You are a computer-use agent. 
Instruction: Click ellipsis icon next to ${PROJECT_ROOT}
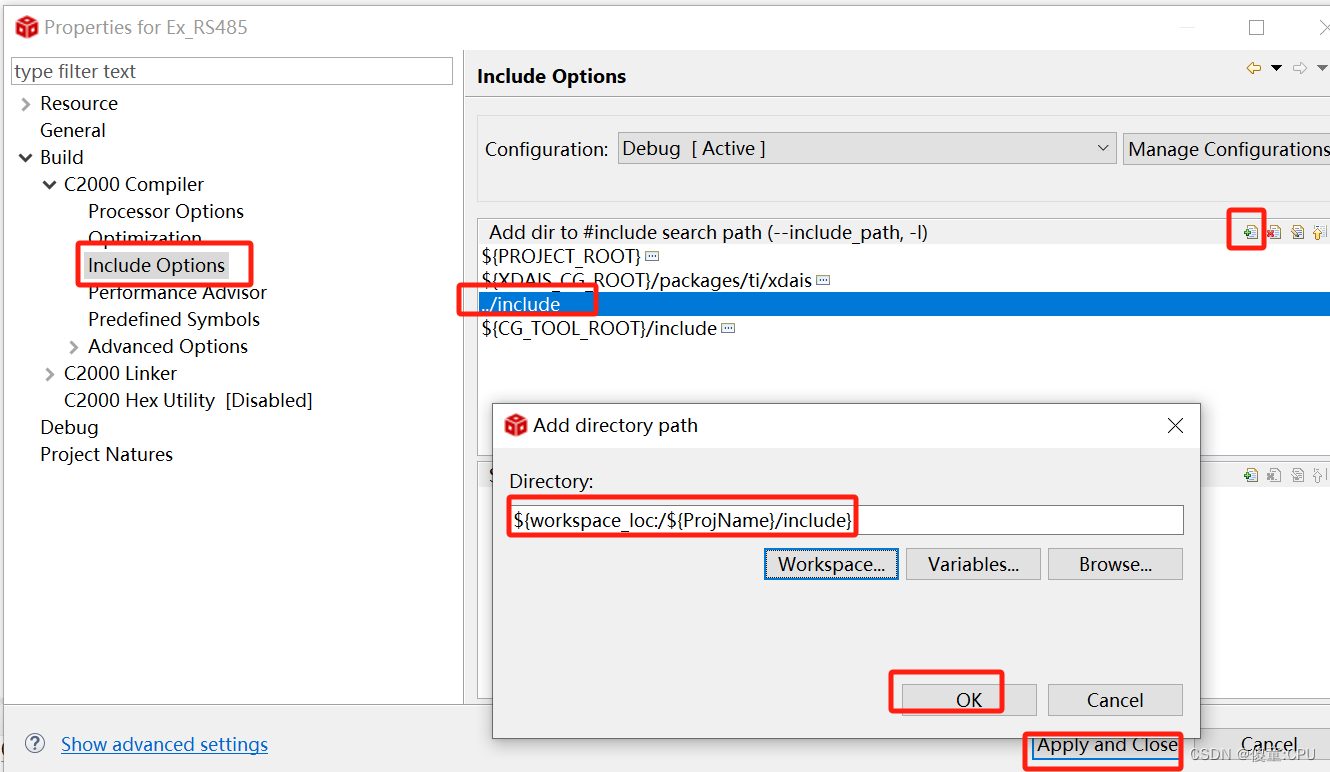pos(652,256)
